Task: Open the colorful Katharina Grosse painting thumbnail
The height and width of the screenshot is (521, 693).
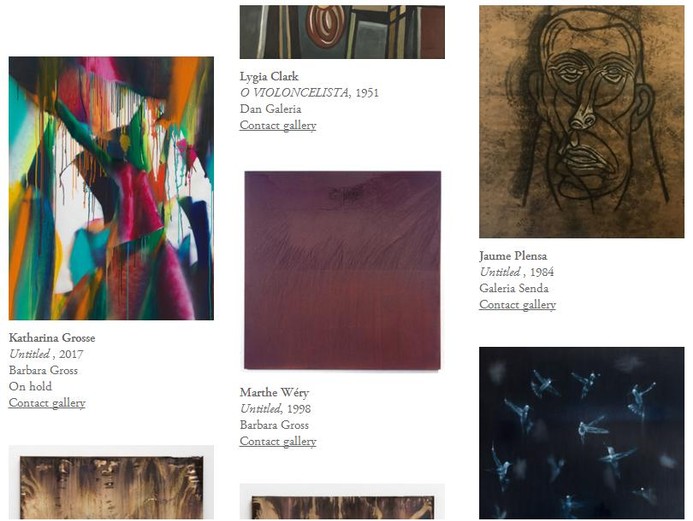Action: [x=111, y=188]
